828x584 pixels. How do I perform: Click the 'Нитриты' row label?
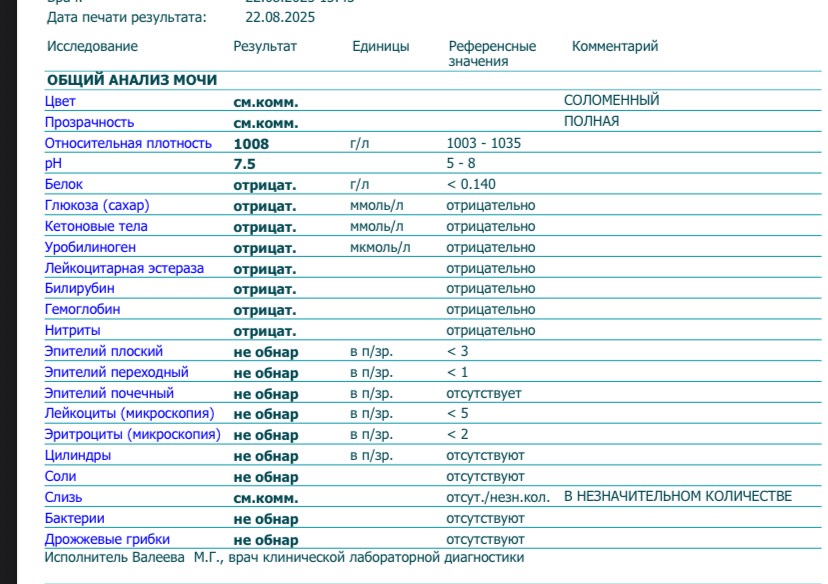(x=72, y=331)
